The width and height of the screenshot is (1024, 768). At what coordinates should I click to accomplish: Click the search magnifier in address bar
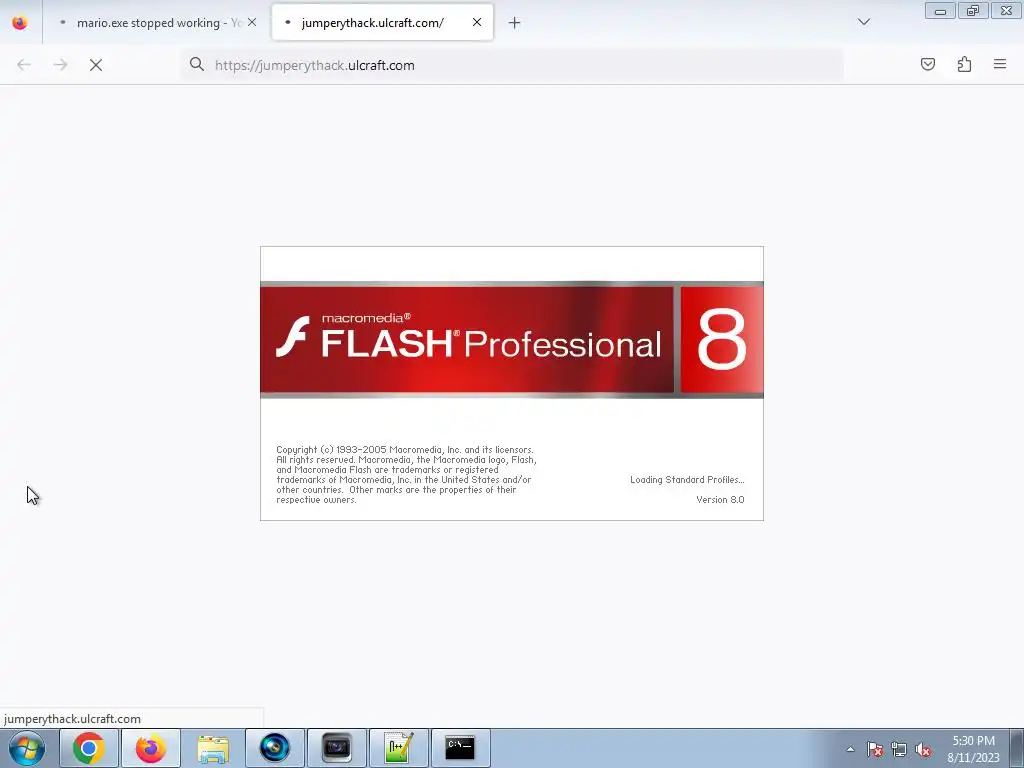(197, 65)
